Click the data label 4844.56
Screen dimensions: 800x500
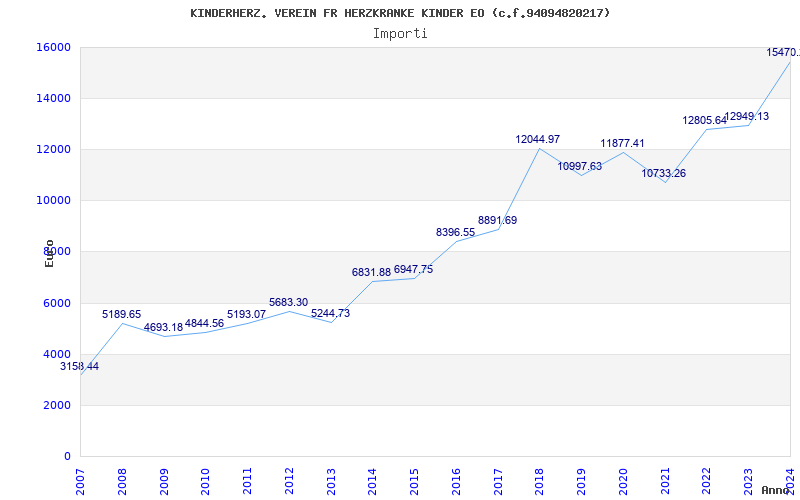click(204, 323)
